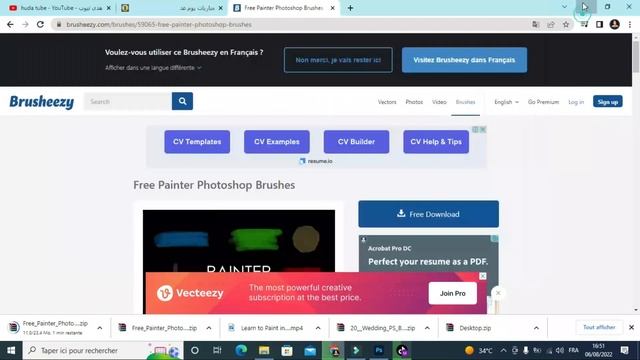Screen dimensions: 640x360
Task: Close the Vecteezy banner ad X
Action: [483, 276]
